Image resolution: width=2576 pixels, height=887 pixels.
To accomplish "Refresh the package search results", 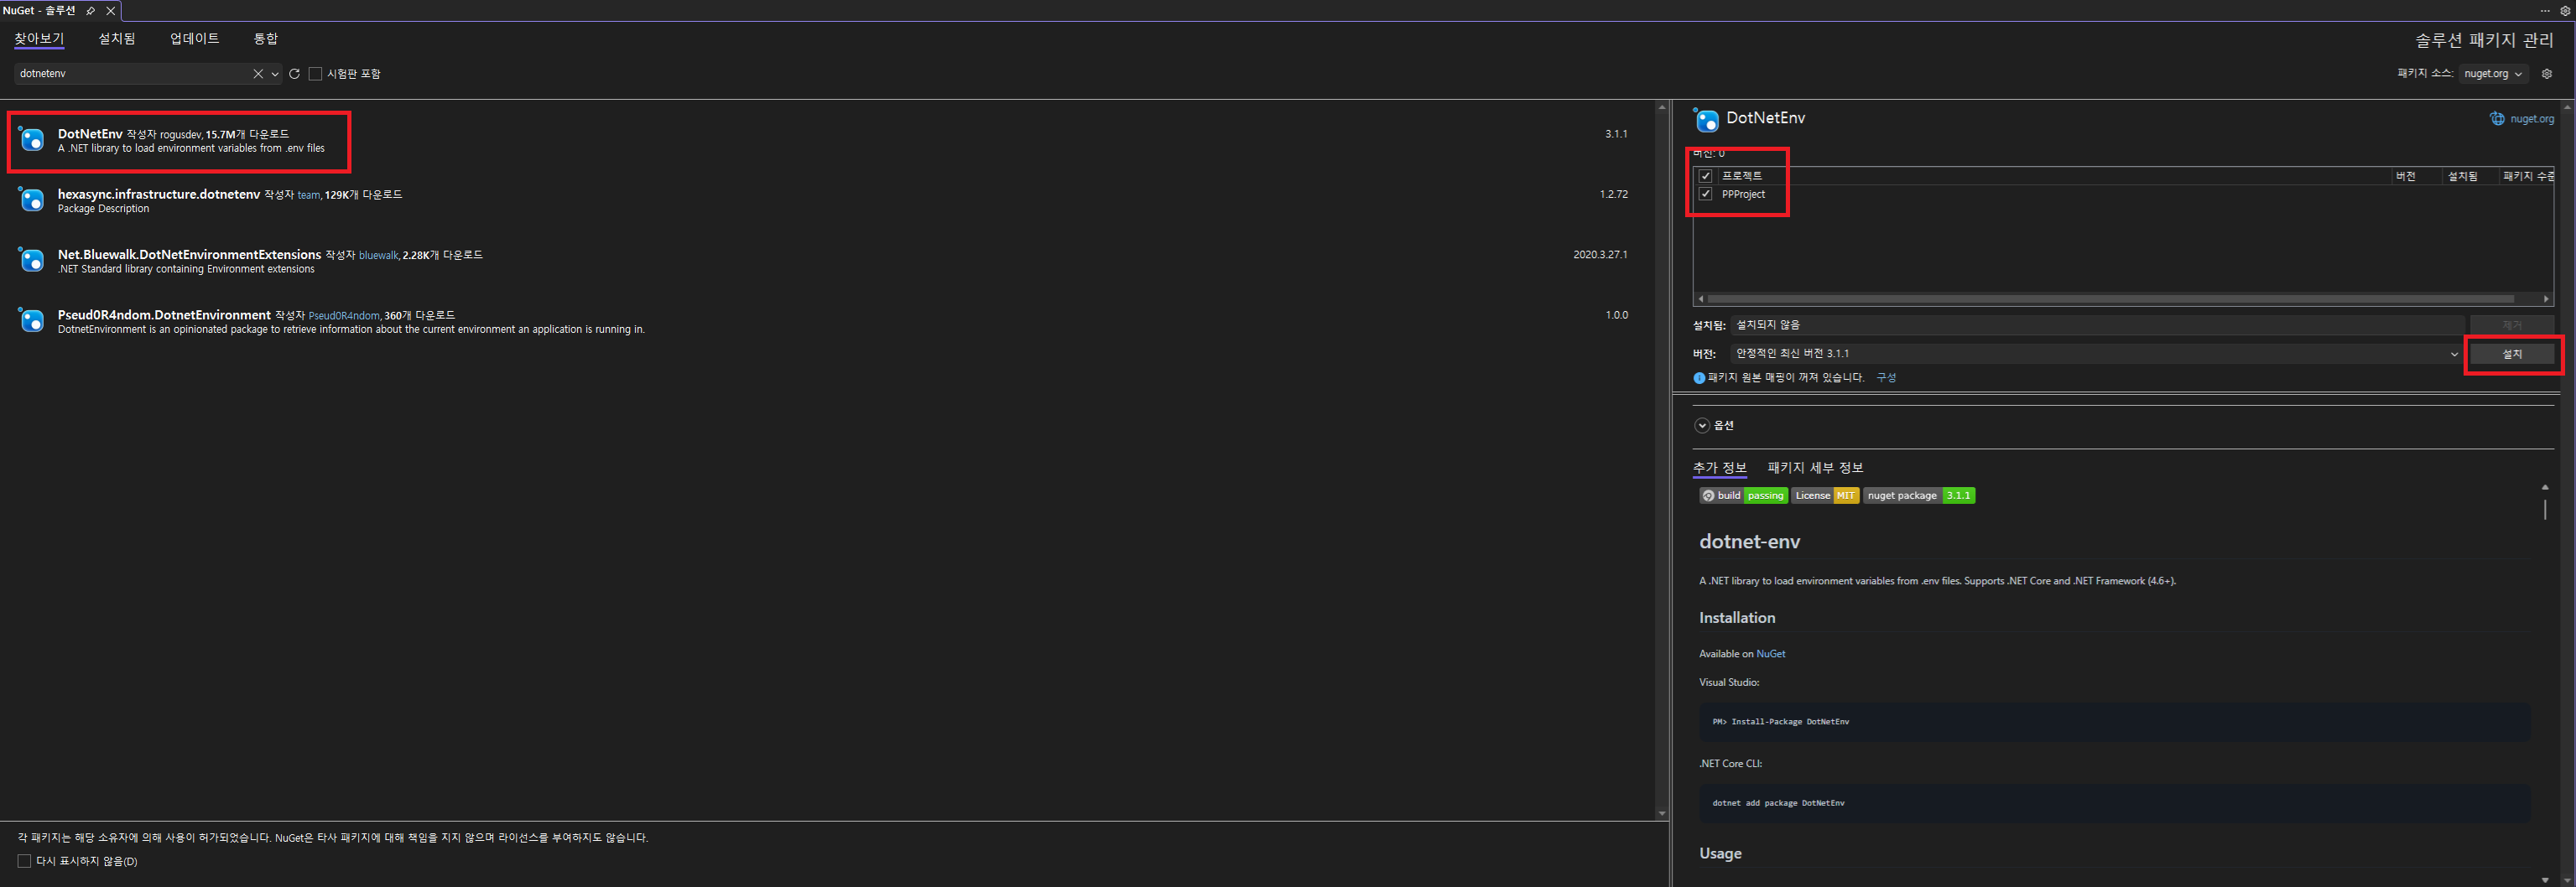I will (x=294, y=74).
